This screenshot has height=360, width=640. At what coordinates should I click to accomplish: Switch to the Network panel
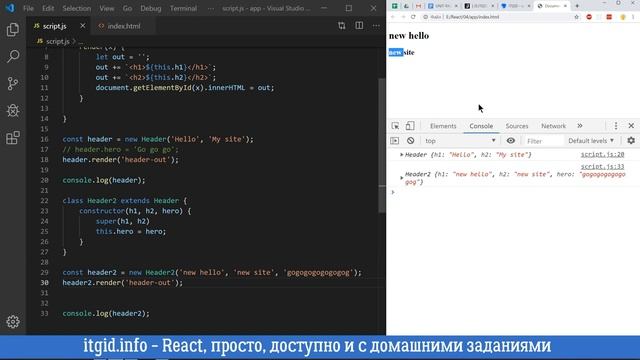[x=553, y=126]
